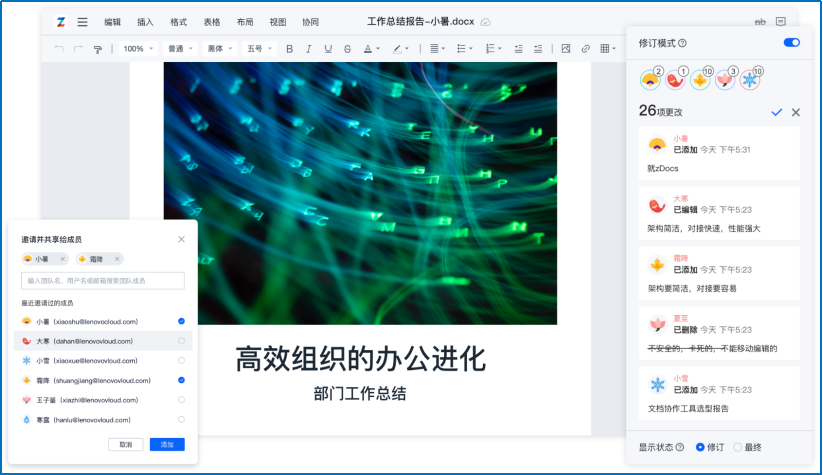This screenshot has width=823, height=475.
Task: Open the 普通 paragraph style dropdown
Action: click(x=180, y=49)
